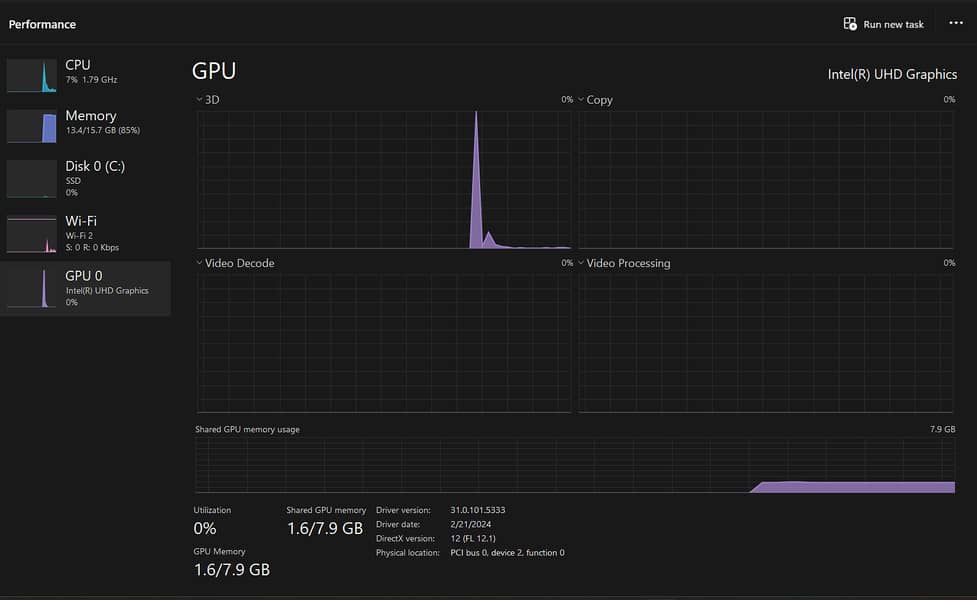Expand the Video Decode engine dropdown

pyautogui.click(x=199, y=264)
